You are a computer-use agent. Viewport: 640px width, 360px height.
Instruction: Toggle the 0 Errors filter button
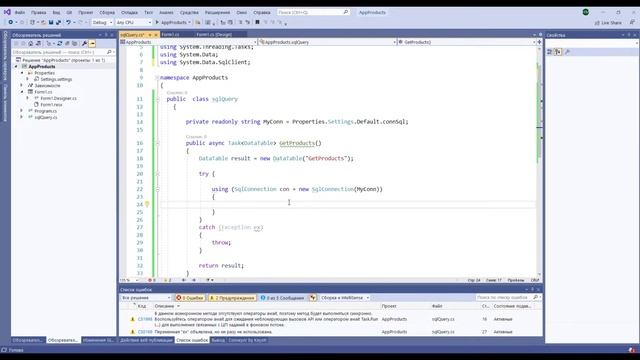[x=190, y=298]
